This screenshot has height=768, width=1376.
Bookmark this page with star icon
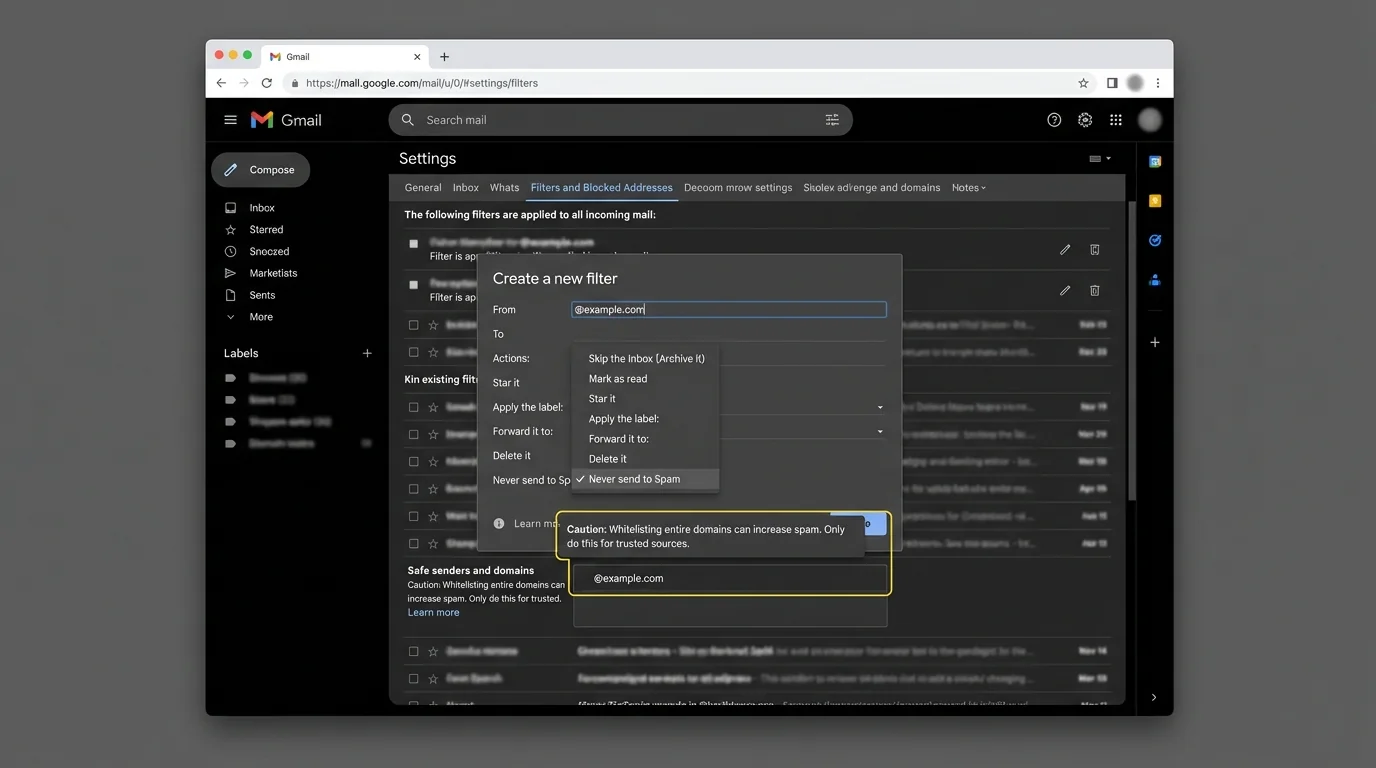pyautogui.click(x=1083, y=83)
